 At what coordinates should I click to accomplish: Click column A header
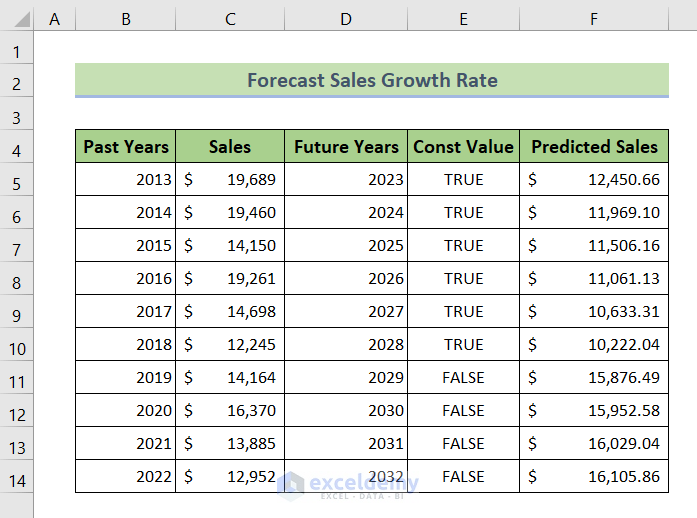54,19
